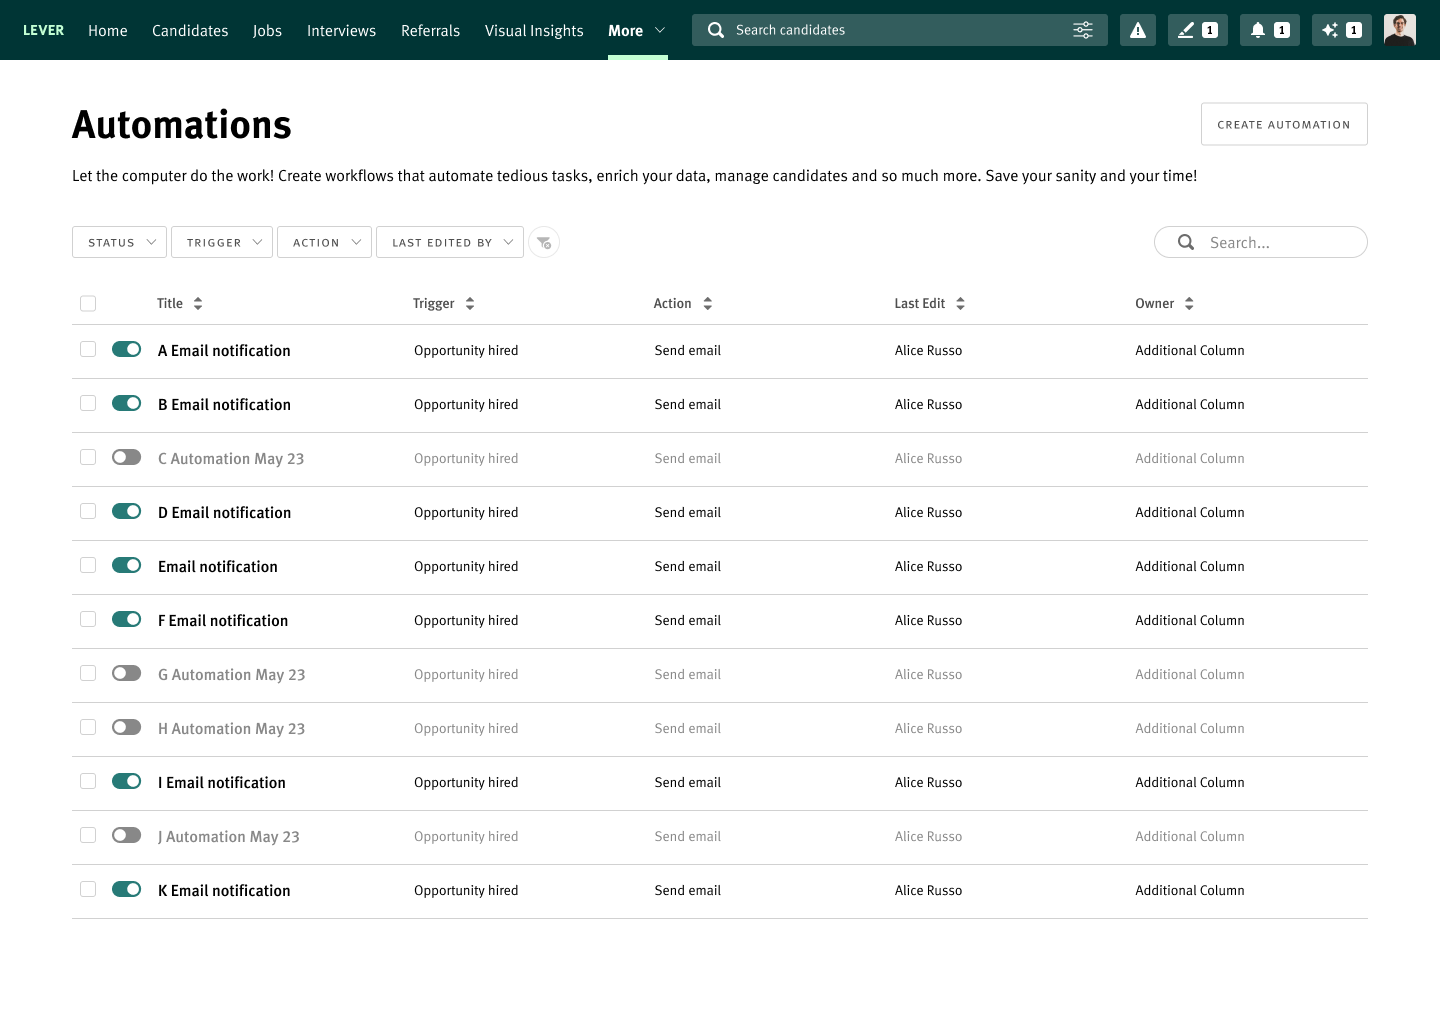This screenshot has height=1024, width=1440.
Task: Check the K Email notification row checkbox
Action: click(88, 889)
